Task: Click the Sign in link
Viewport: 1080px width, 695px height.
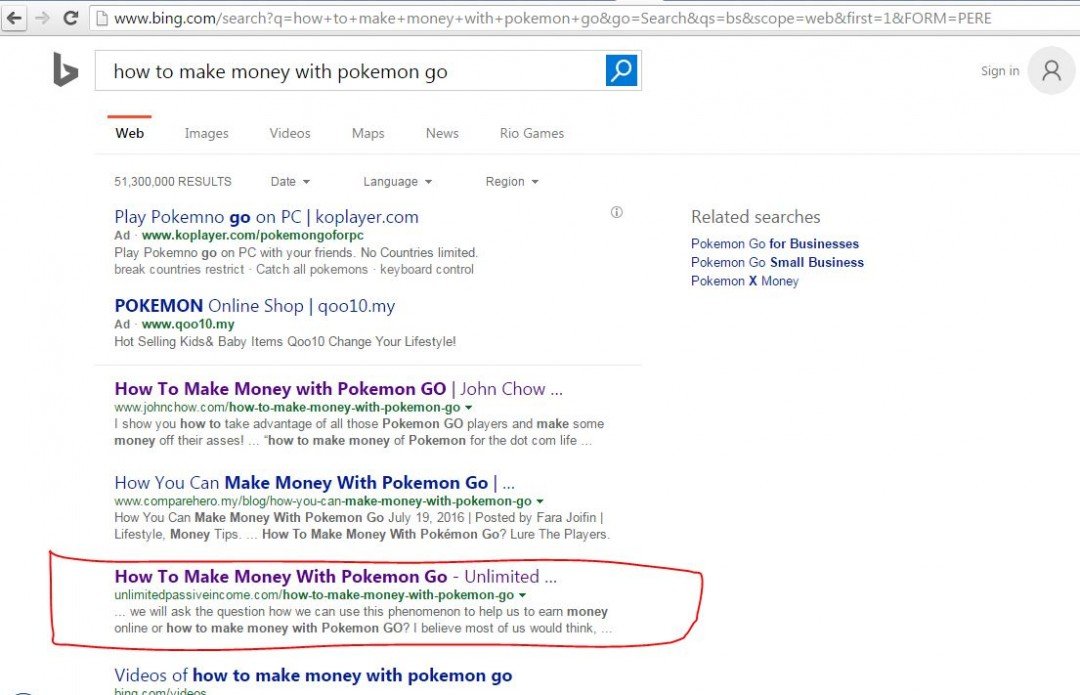Action: pos(999,70)
